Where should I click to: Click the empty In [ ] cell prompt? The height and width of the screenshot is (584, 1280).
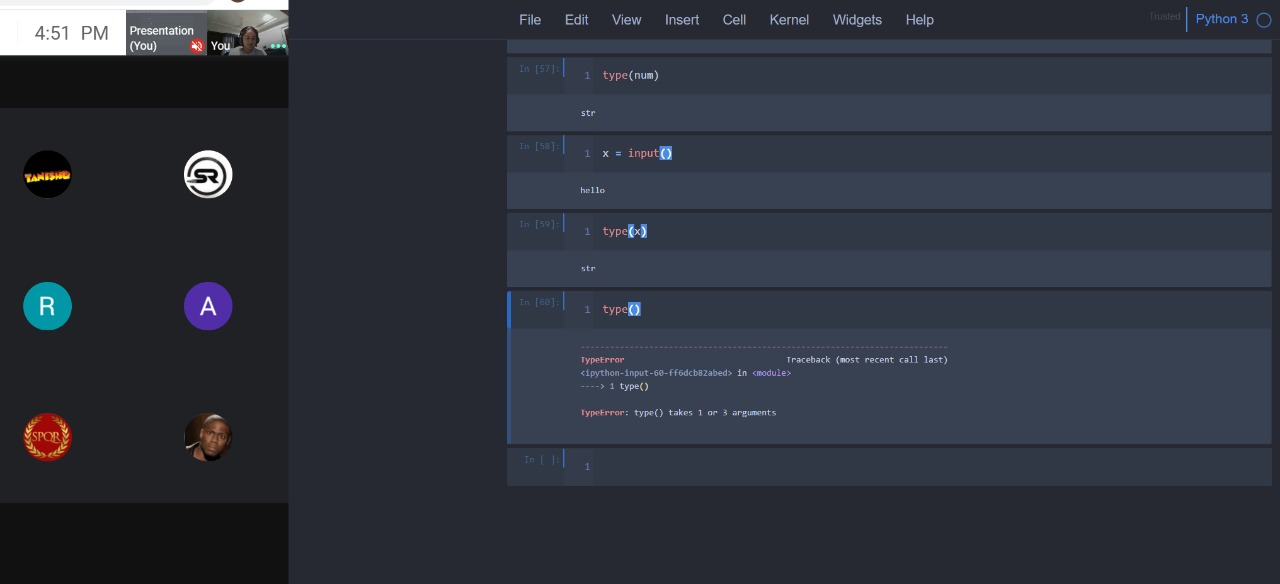[542, 460]
